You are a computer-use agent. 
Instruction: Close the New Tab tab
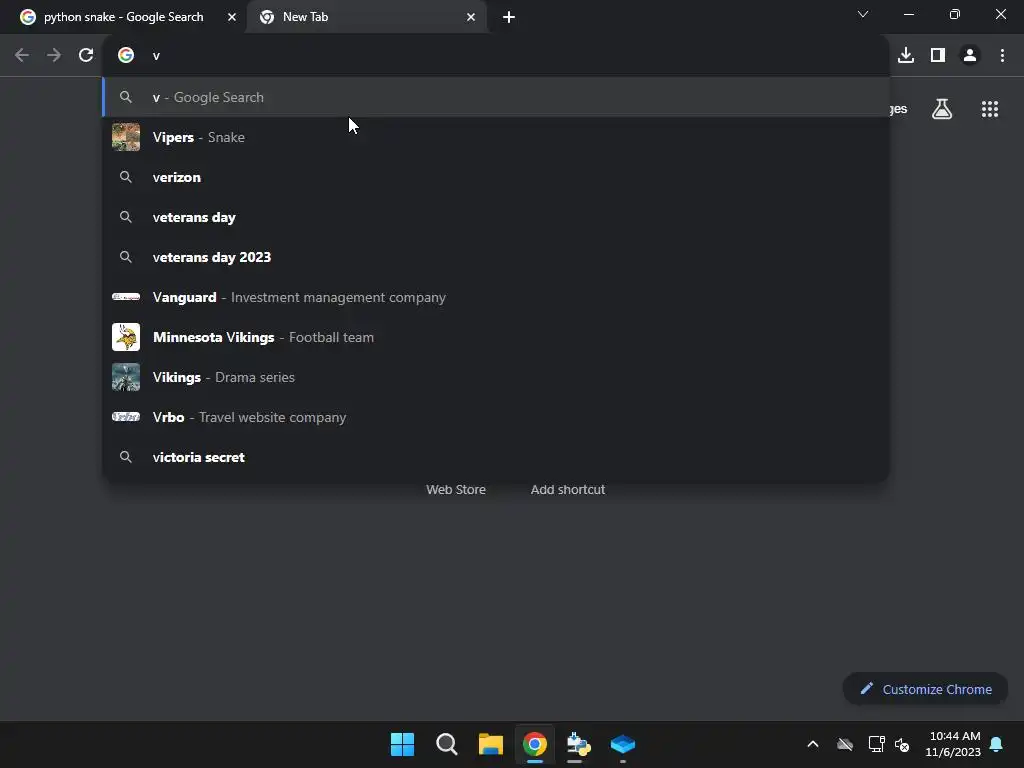pyautogui.click(x=471, y=17)
